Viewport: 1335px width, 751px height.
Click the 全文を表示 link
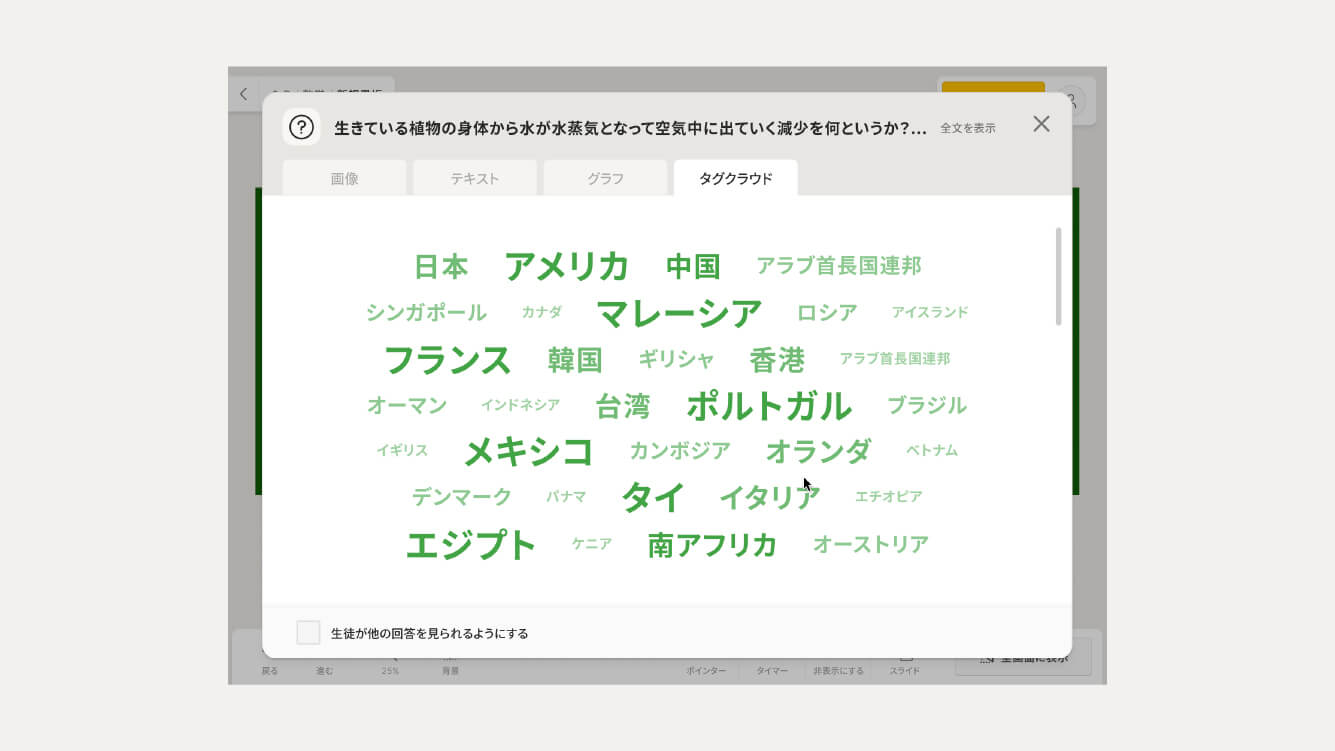(x=967, y=128)
